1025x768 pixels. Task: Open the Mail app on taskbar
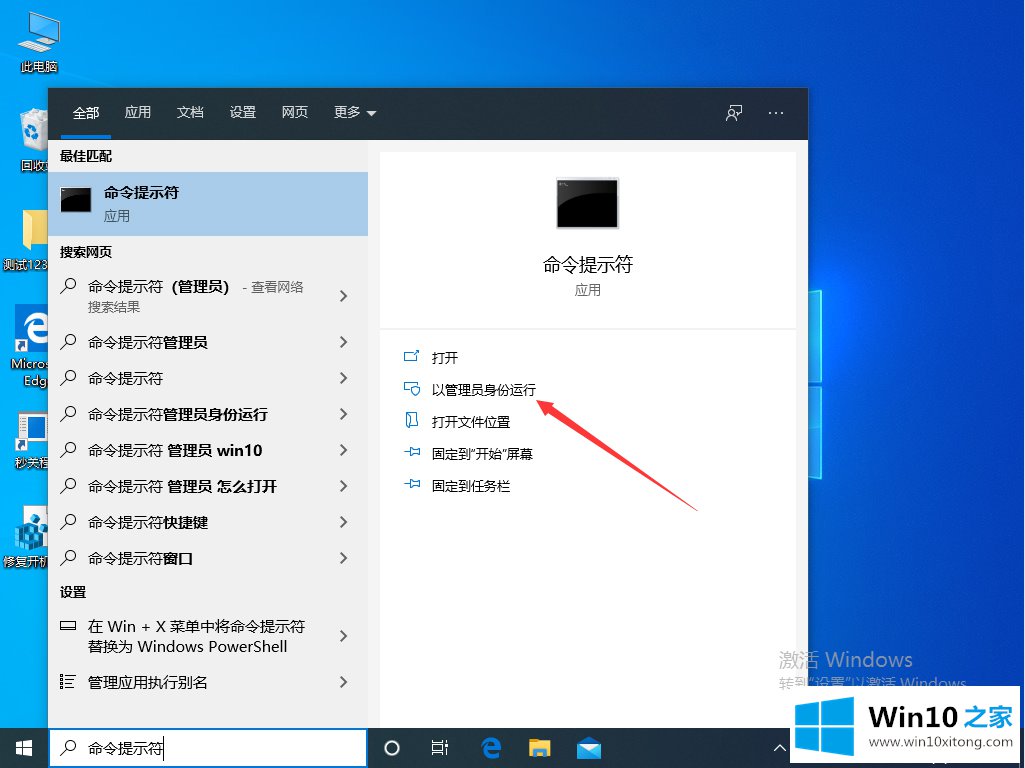(x=588, y=747)
